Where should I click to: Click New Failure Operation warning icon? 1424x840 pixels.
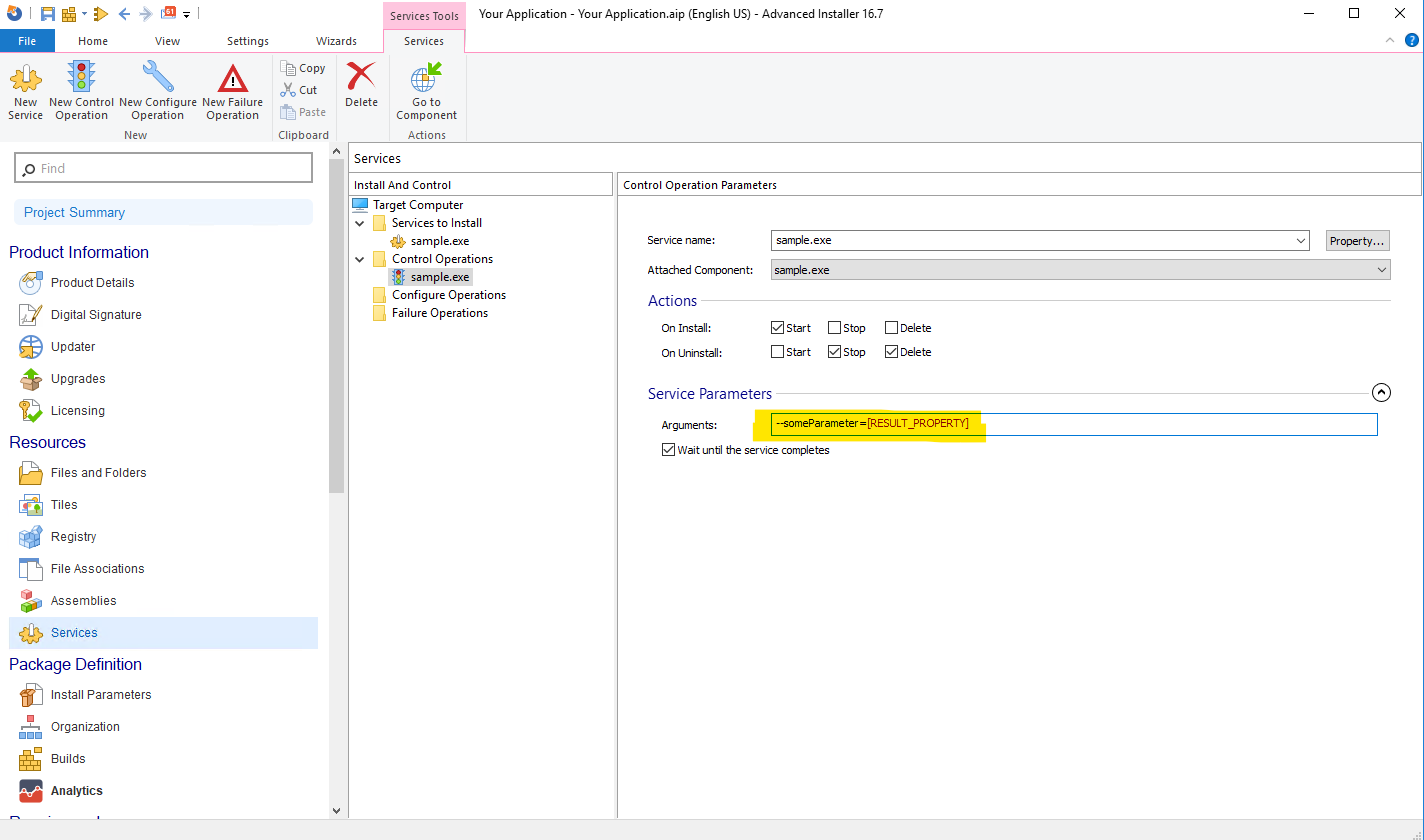[232, 78]
